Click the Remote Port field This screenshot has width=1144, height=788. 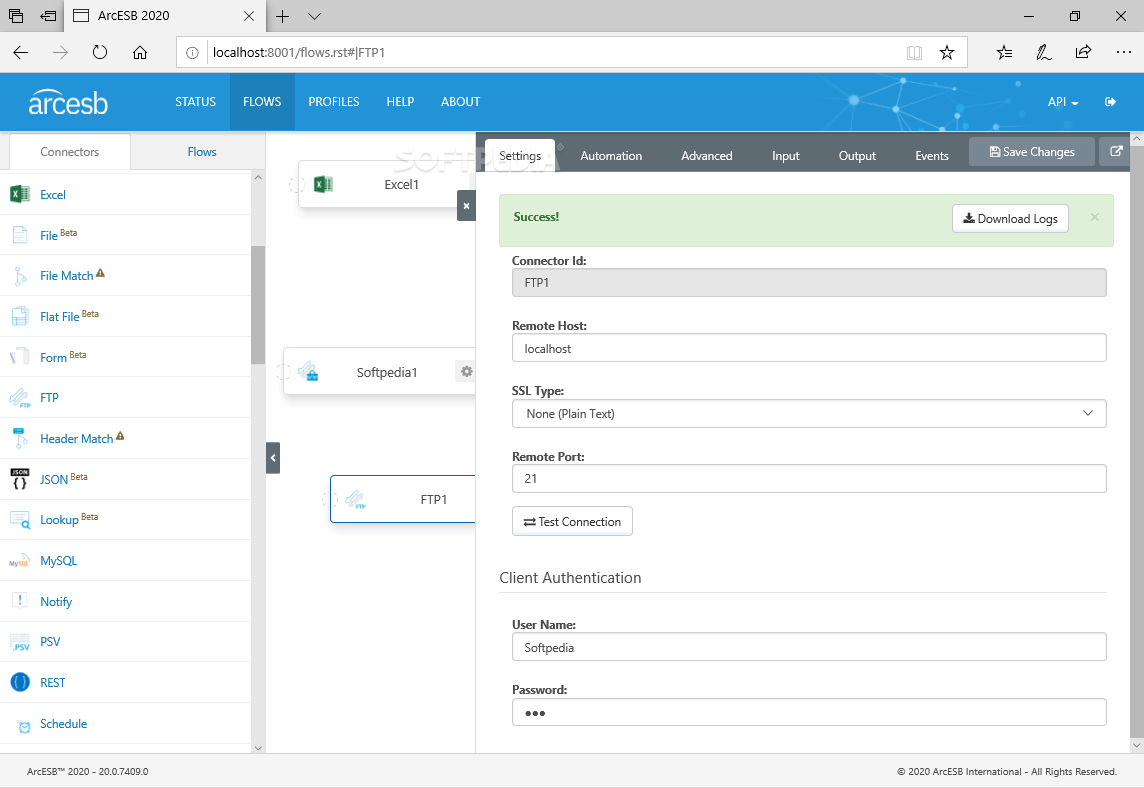[x=809, y=479]
